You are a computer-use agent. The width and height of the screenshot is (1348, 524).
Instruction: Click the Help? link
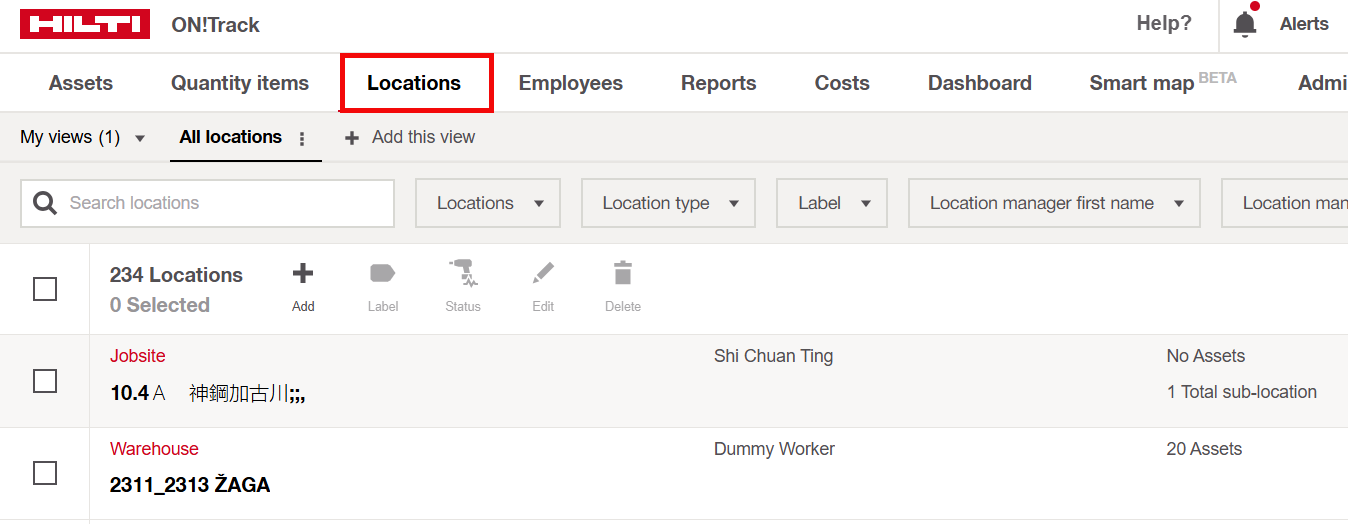pyautogui.click(x=1164, y=24)
